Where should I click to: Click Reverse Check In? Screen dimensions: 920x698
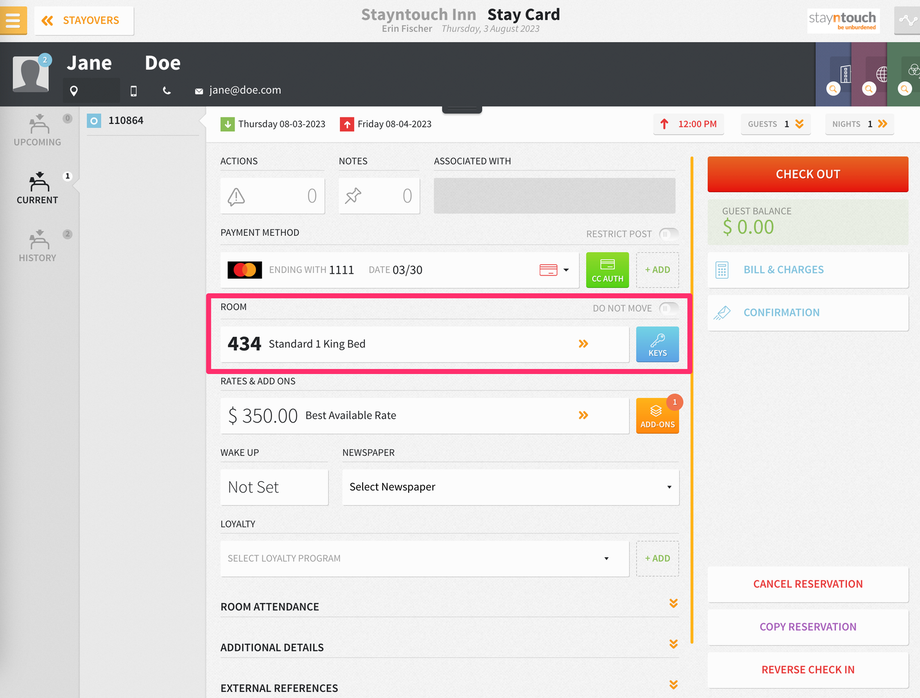[x=808, y=670]
